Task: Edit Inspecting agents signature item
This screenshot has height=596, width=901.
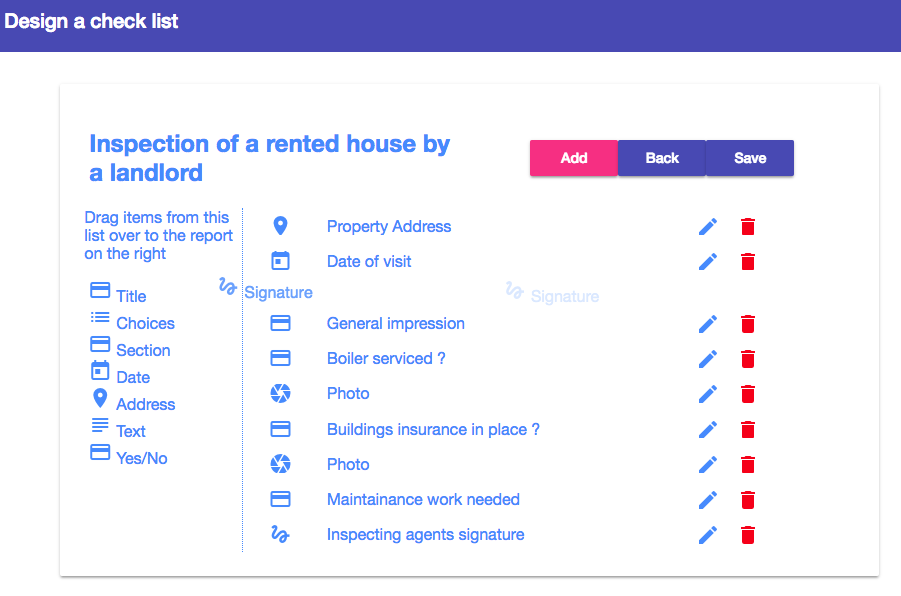Action: [707, 535]
